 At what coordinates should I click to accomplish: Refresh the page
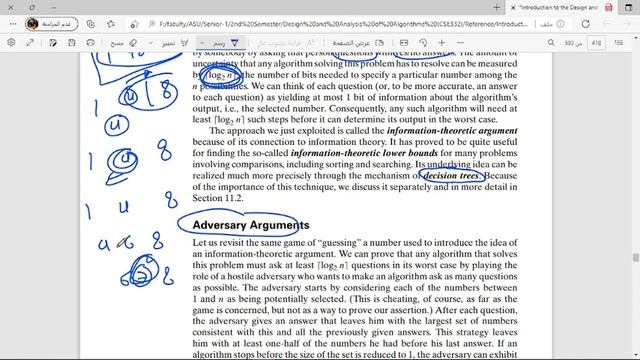pyautogui.click(x=585, y=24)
